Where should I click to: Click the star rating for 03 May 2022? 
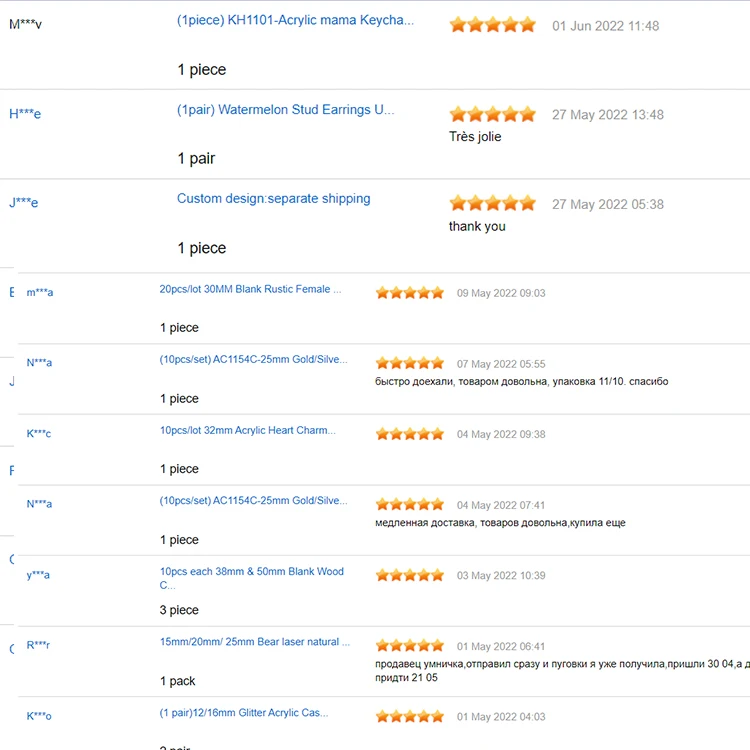[410, 575]
